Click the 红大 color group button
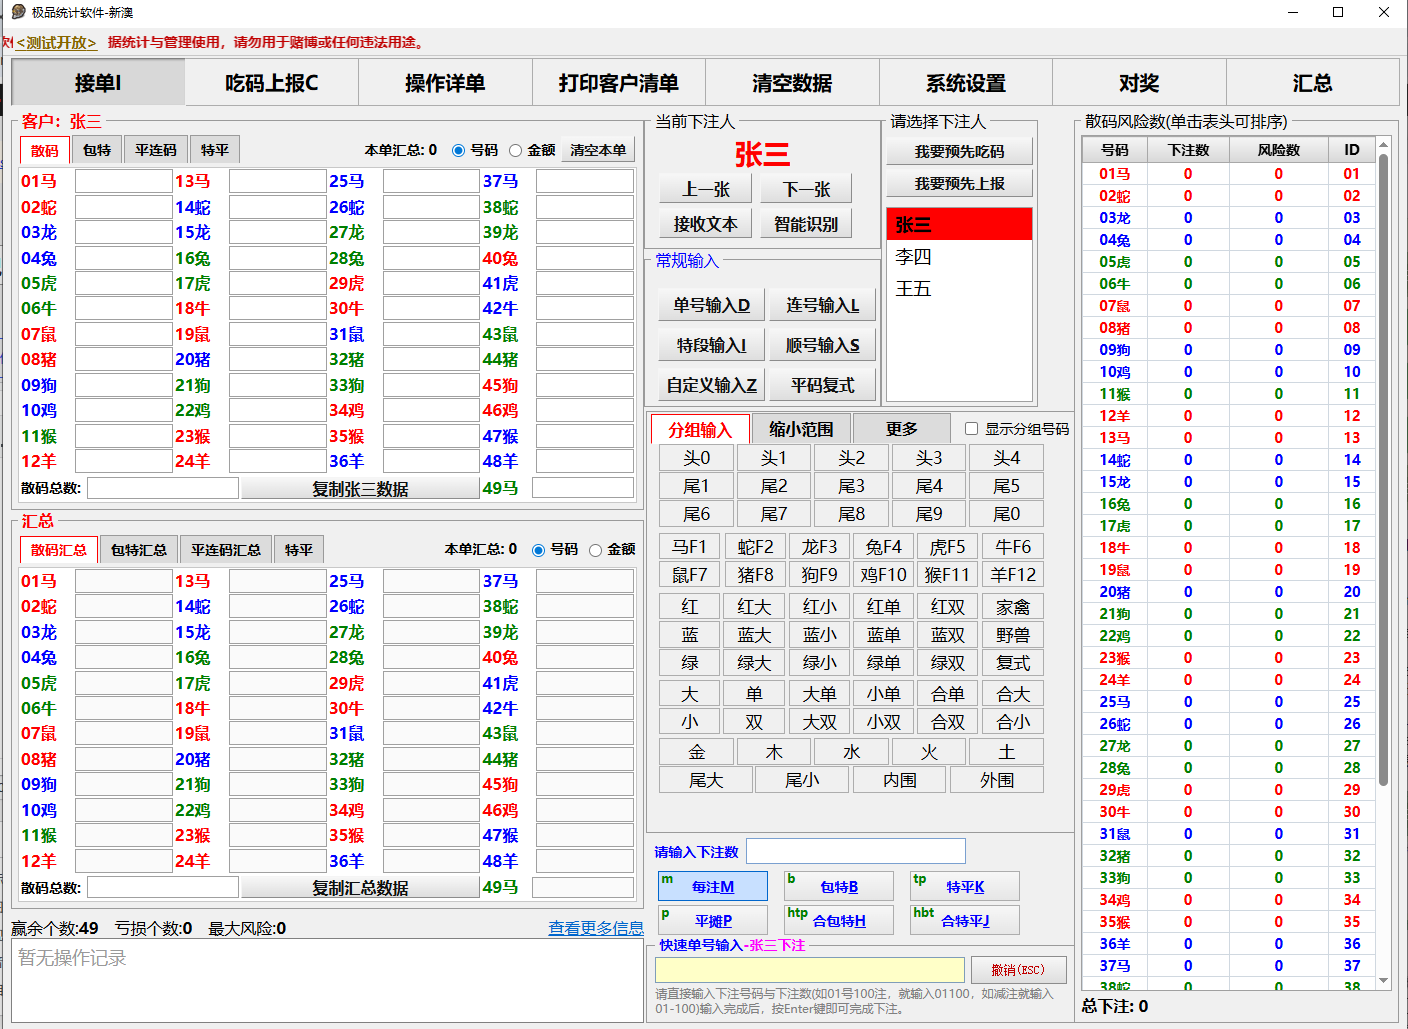The image size is (1408, 1029). 754,607
